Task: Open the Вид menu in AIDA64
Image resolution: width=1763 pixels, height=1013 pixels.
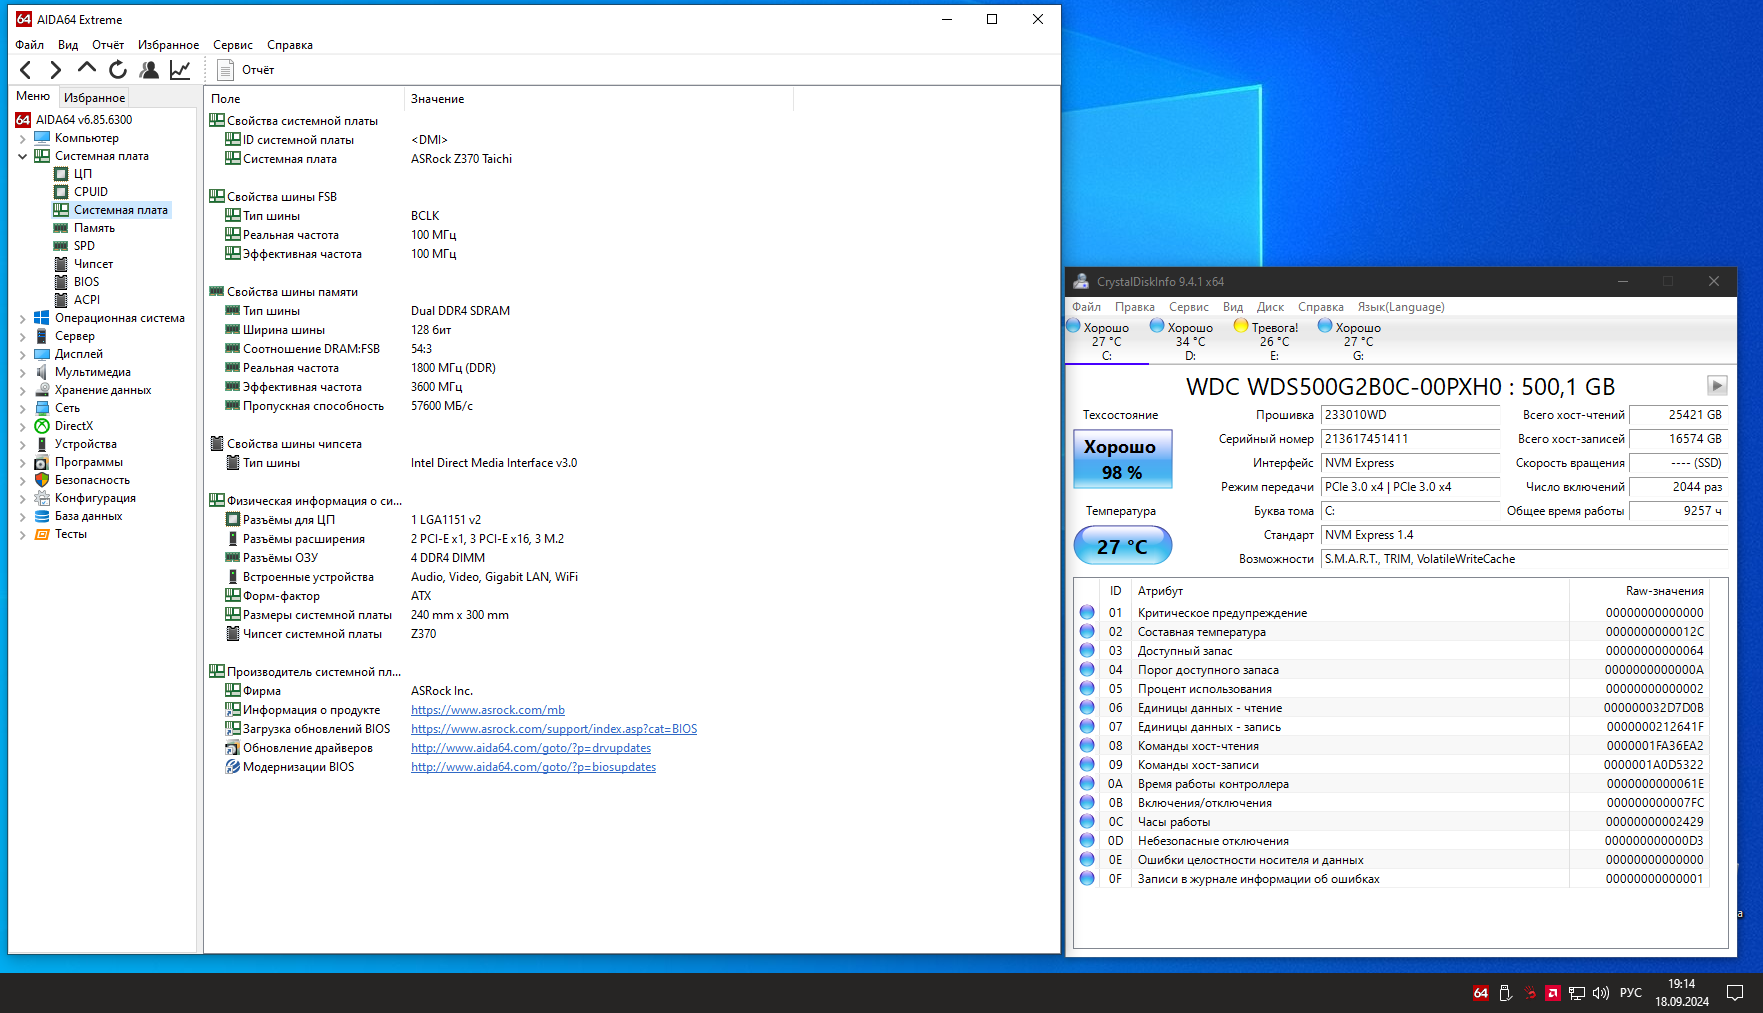Action: click(68, 45)
